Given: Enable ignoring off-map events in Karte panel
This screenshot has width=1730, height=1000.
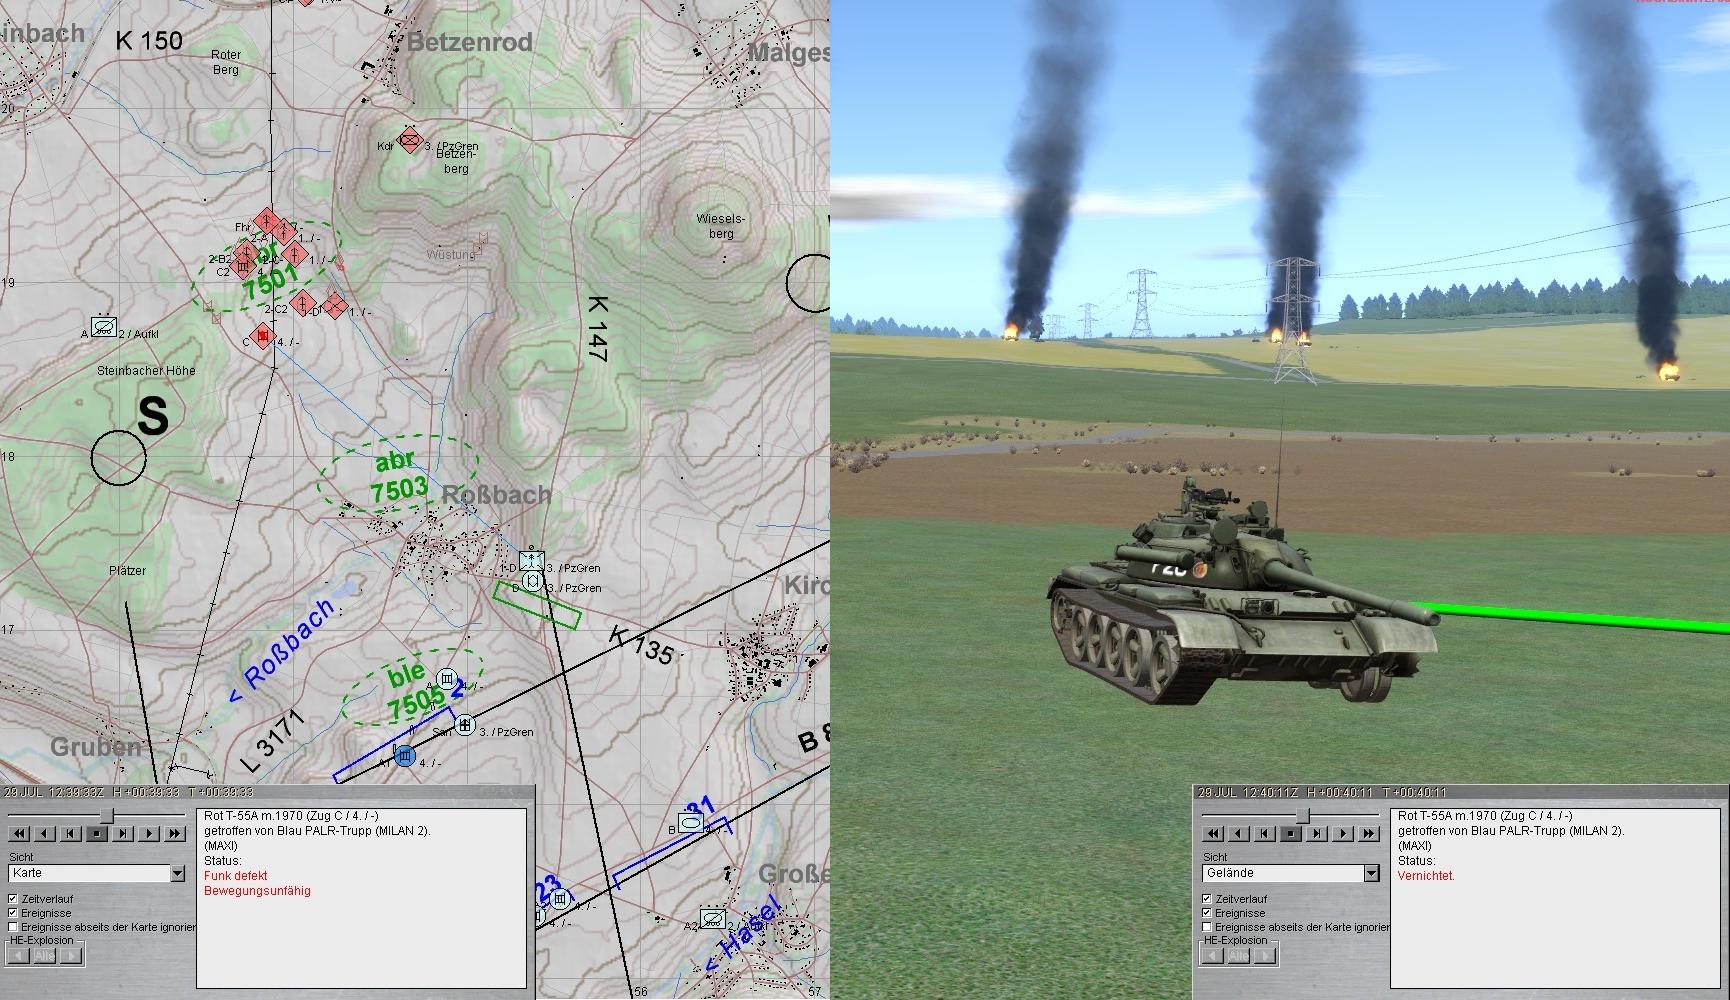Looking at the screenshot, I should click(x=14, y=927).
